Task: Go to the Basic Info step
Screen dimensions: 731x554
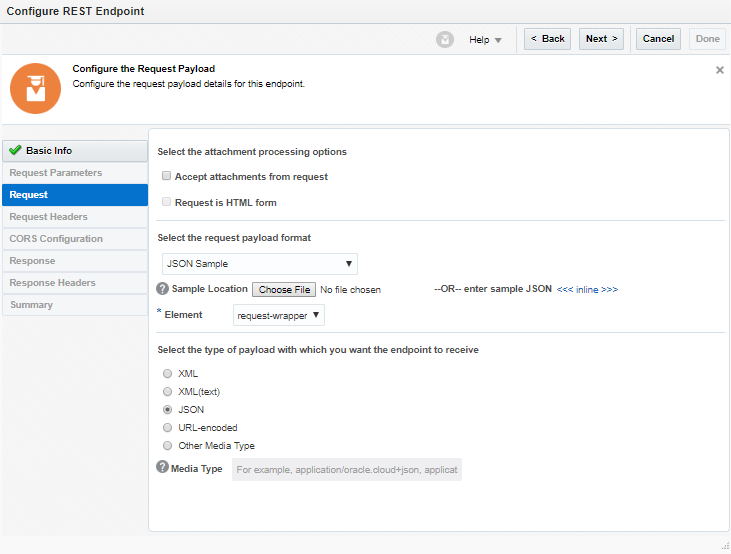Action: (x=49, y=151)
